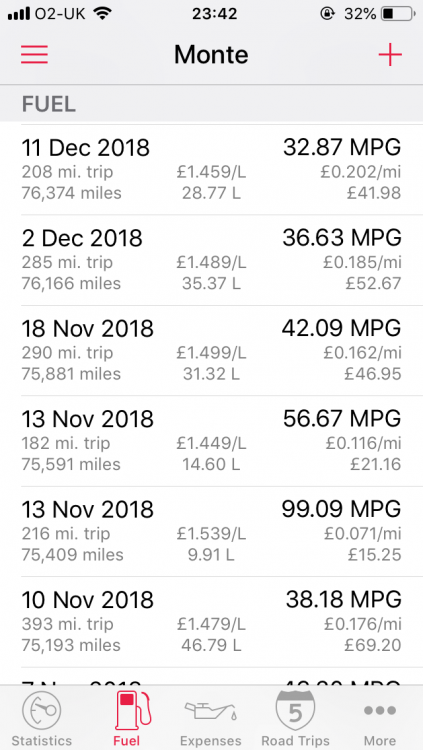The width and height of the screenshot is (423, 750).
Task: Open the Road Trips highway shield icon
Action: [x=295, y=710]
